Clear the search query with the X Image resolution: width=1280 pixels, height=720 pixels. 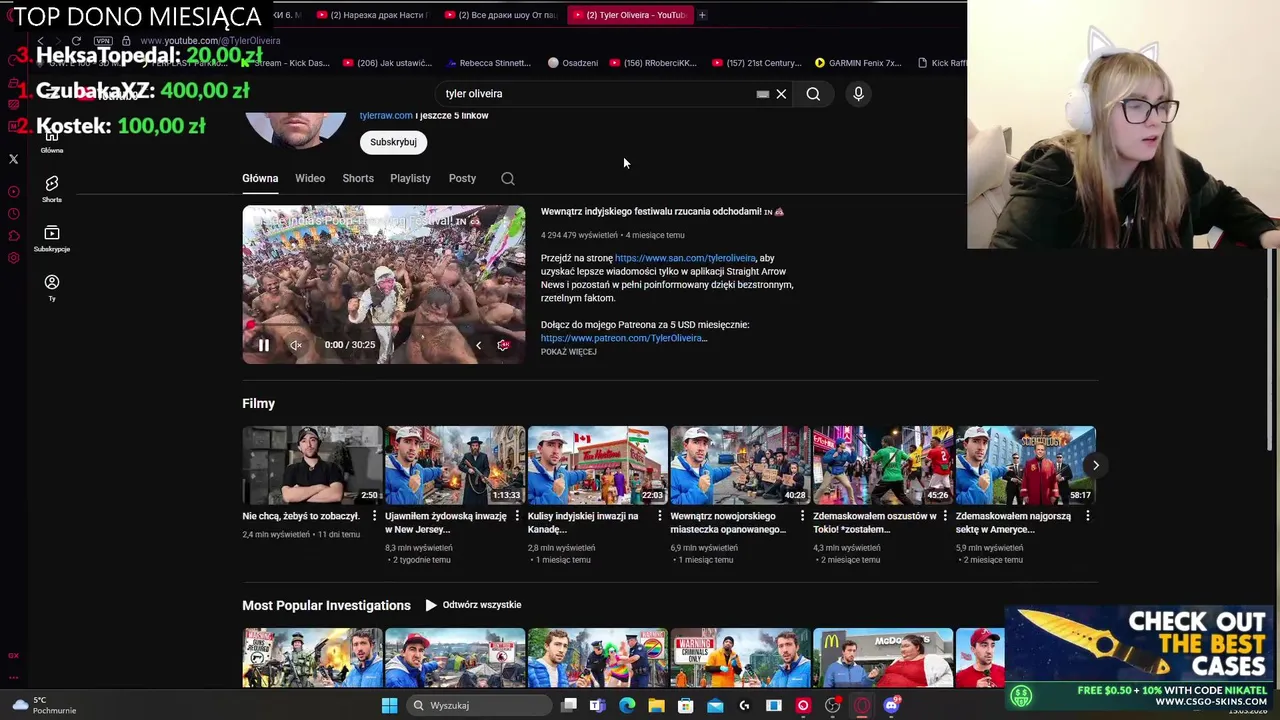(x=781, y=94)
